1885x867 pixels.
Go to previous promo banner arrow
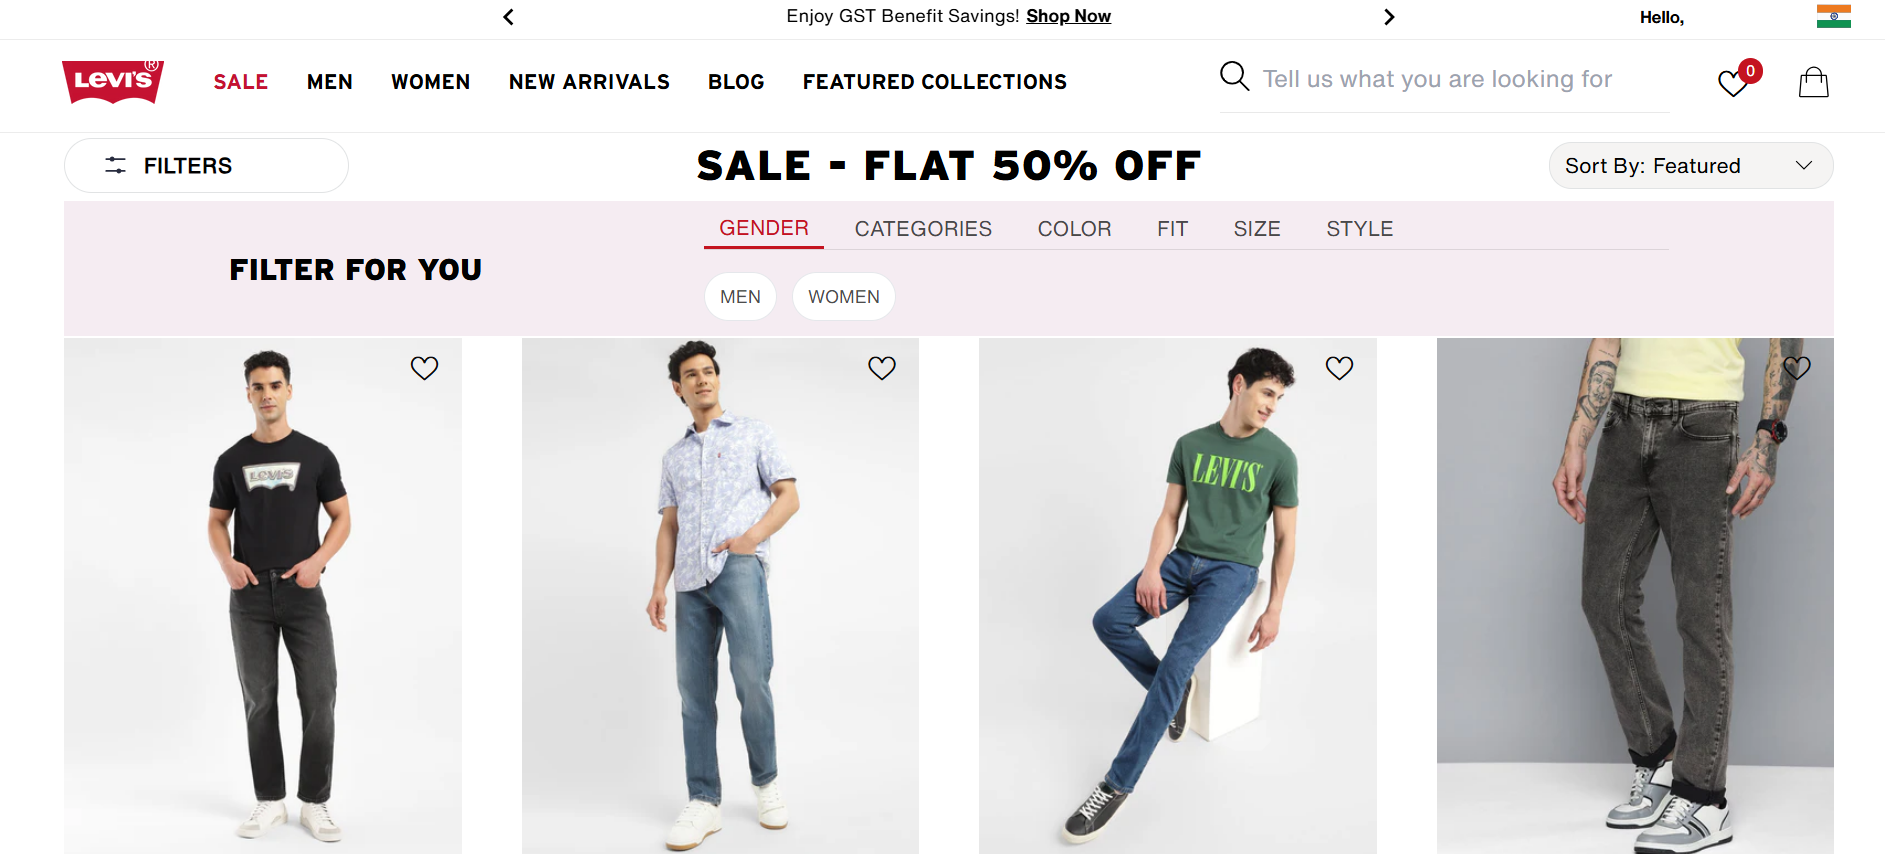(x=509, y=17)
